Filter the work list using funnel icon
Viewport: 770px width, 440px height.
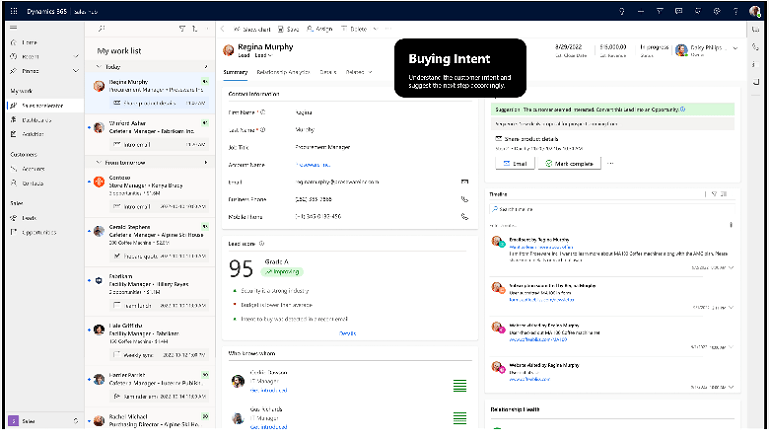(x=181, y=30)
